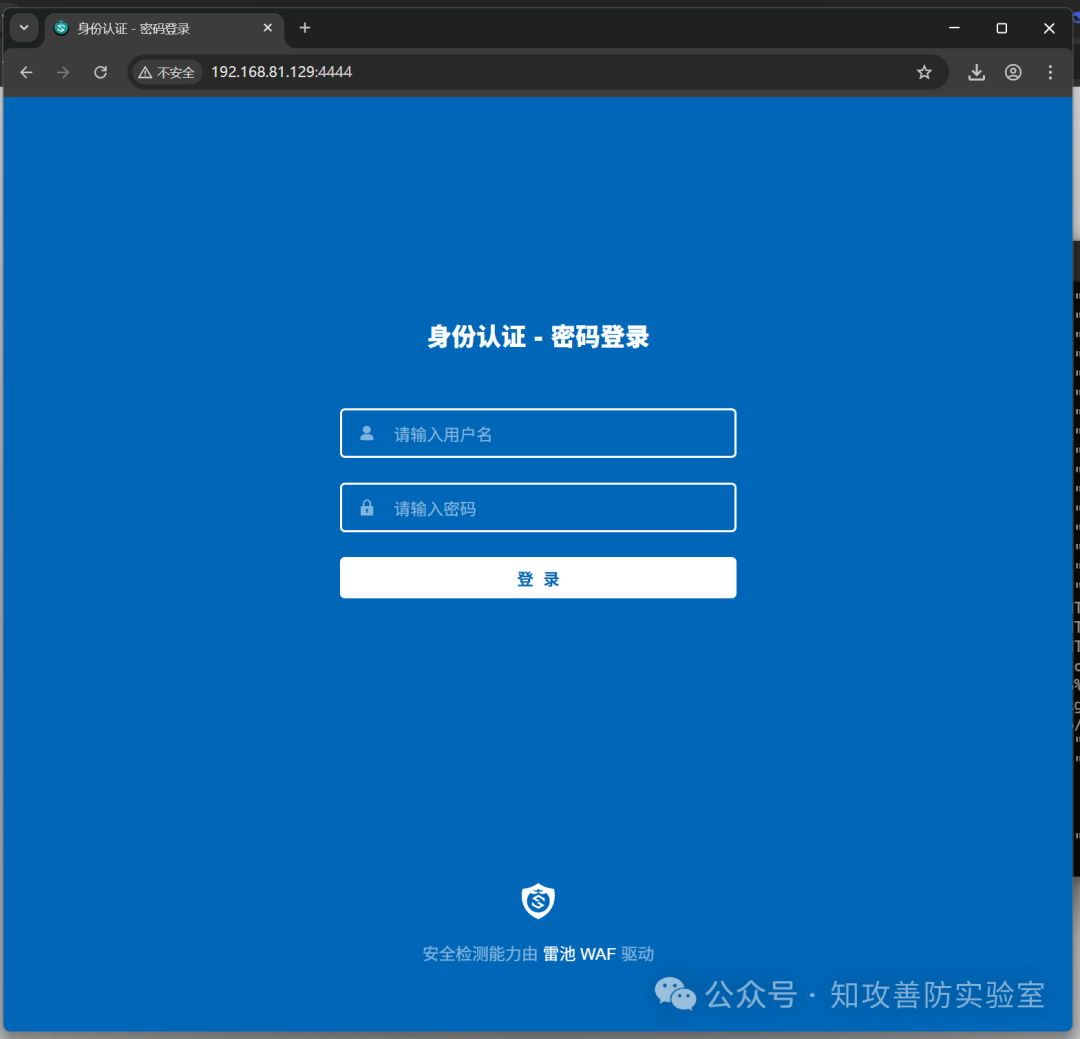Click the user silhouette icon in username field
Viewport: 1080px width, 1039px height.
click(367, 433)
